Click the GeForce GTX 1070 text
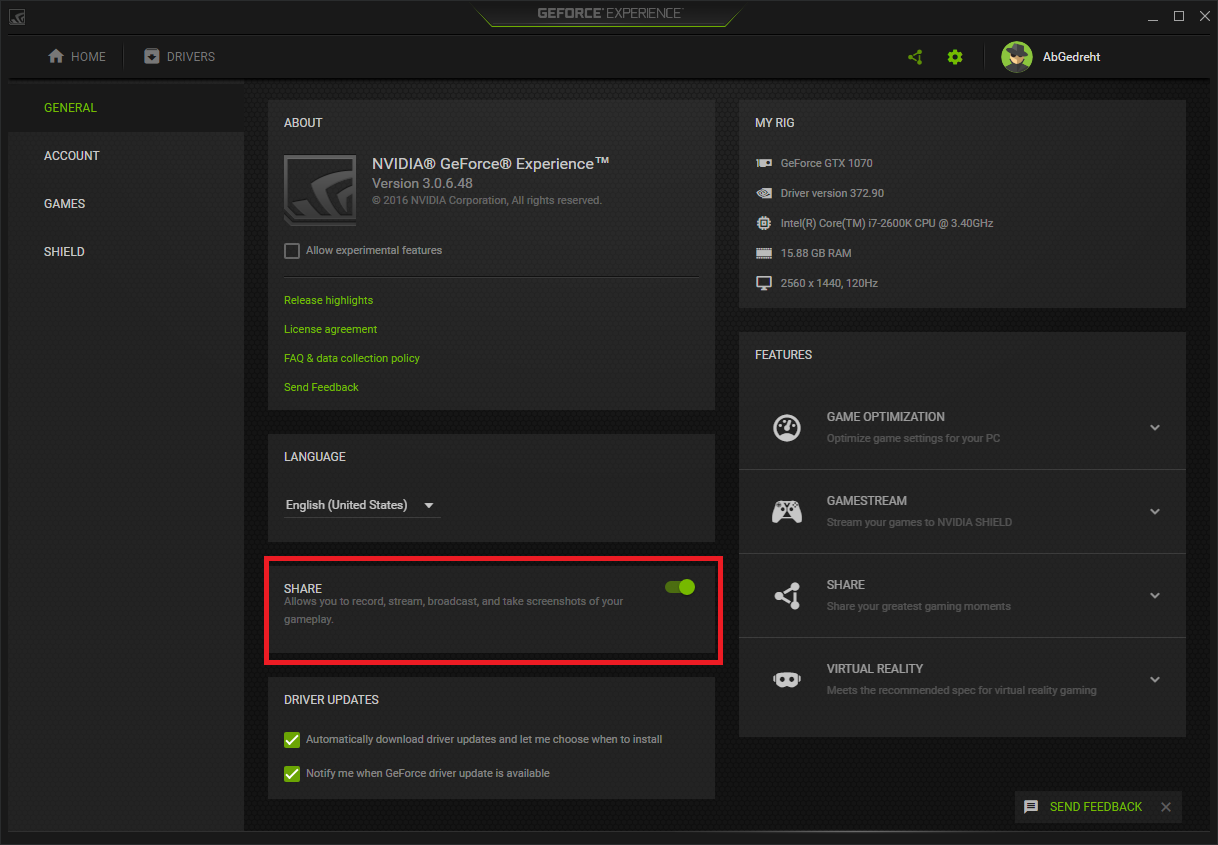Screen dimensions: 1218x845 [x=827, y=163]
